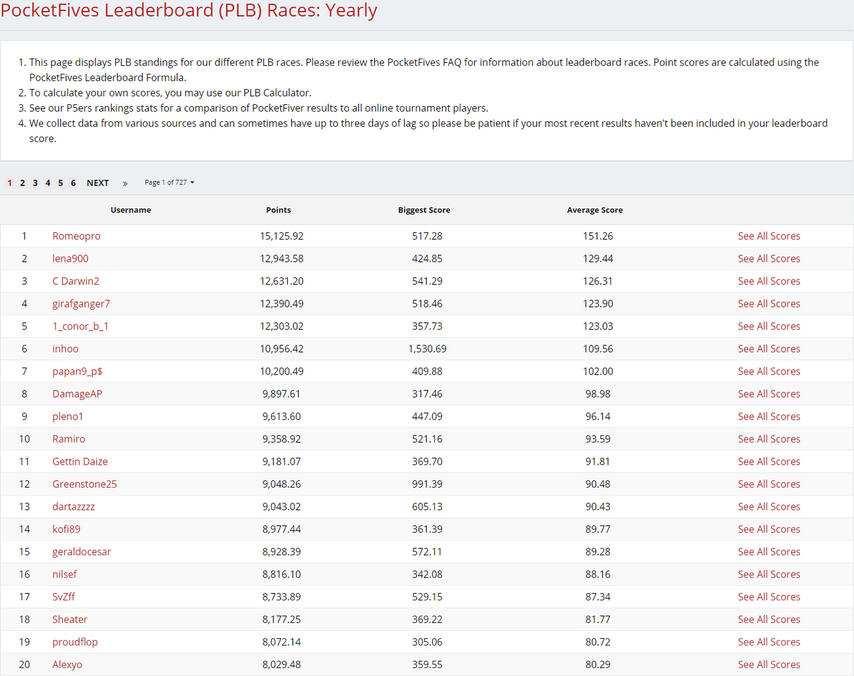The image size is (854, 676).
Task: Open proudflop's player profile
Action: click(75, 642)
